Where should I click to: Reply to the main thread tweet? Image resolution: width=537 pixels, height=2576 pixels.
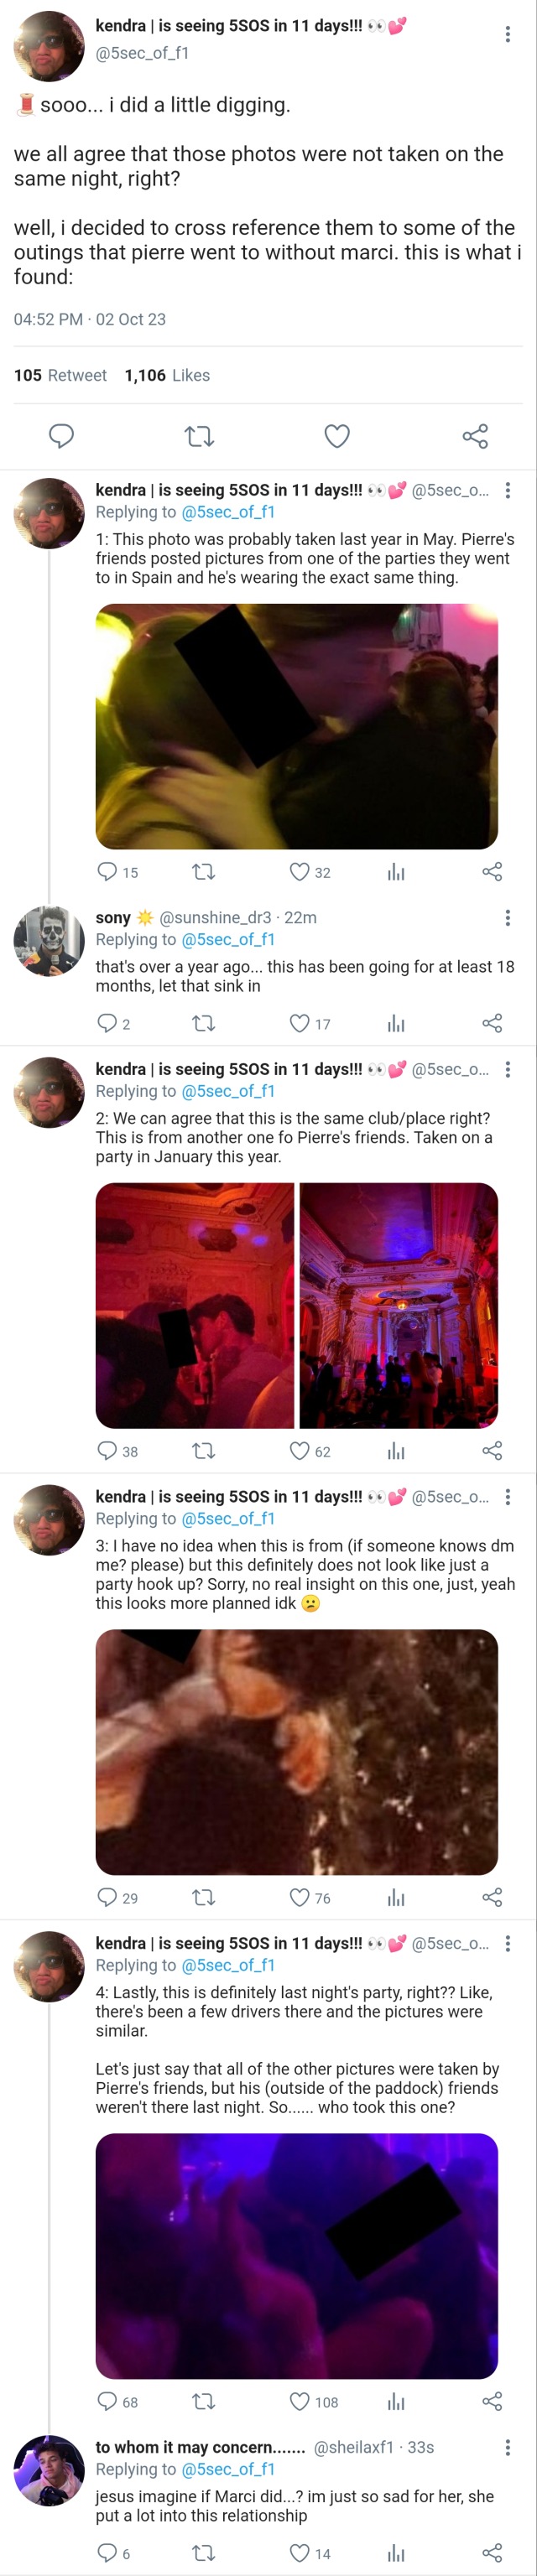pos(62,436)
